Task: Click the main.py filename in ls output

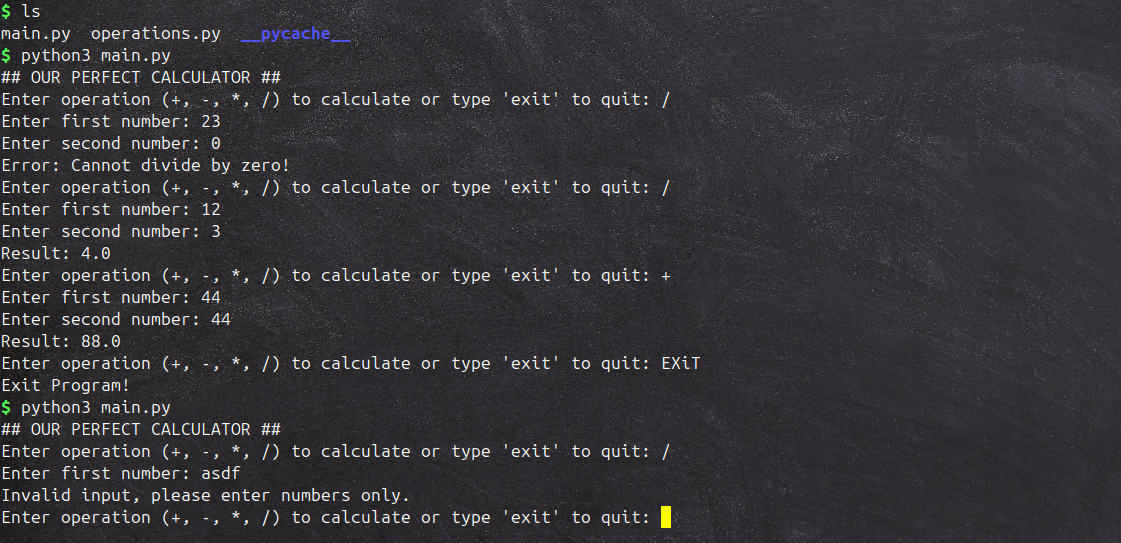Action: [35, 33]
